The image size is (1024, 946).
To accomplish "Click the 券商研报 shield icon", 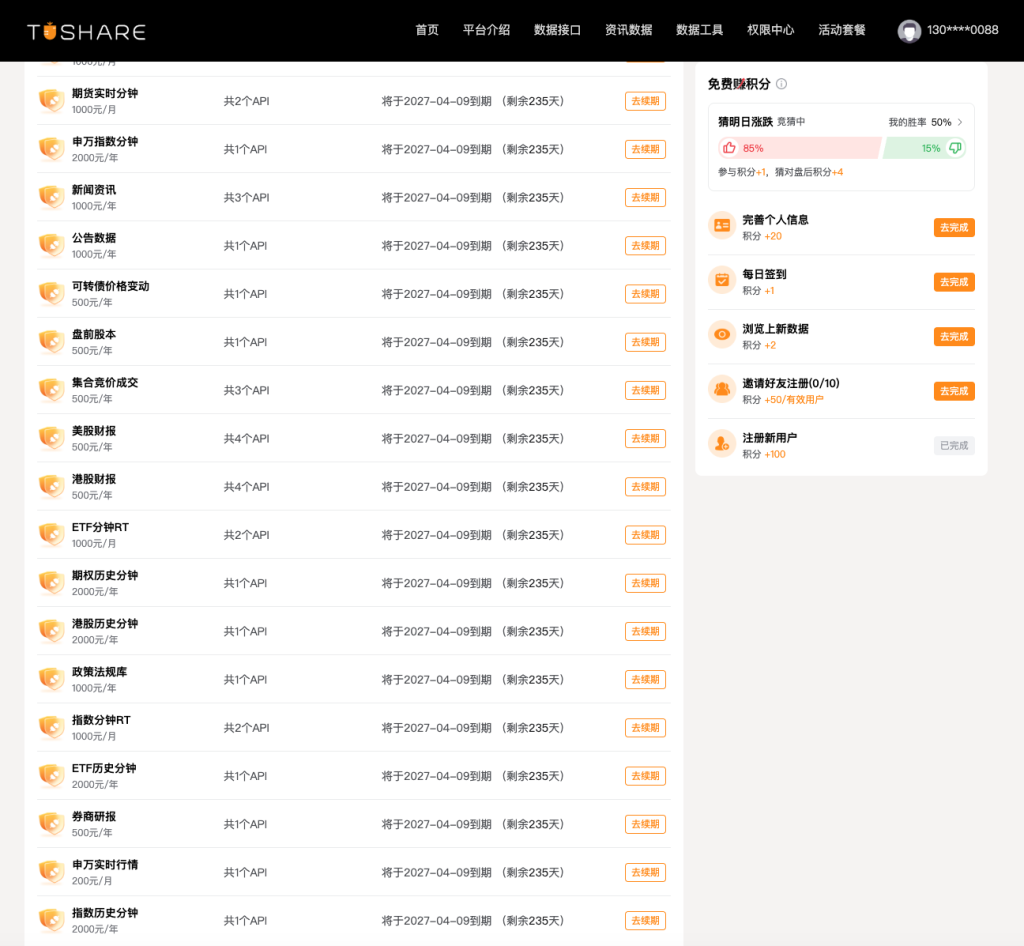I will click(51, 825).
